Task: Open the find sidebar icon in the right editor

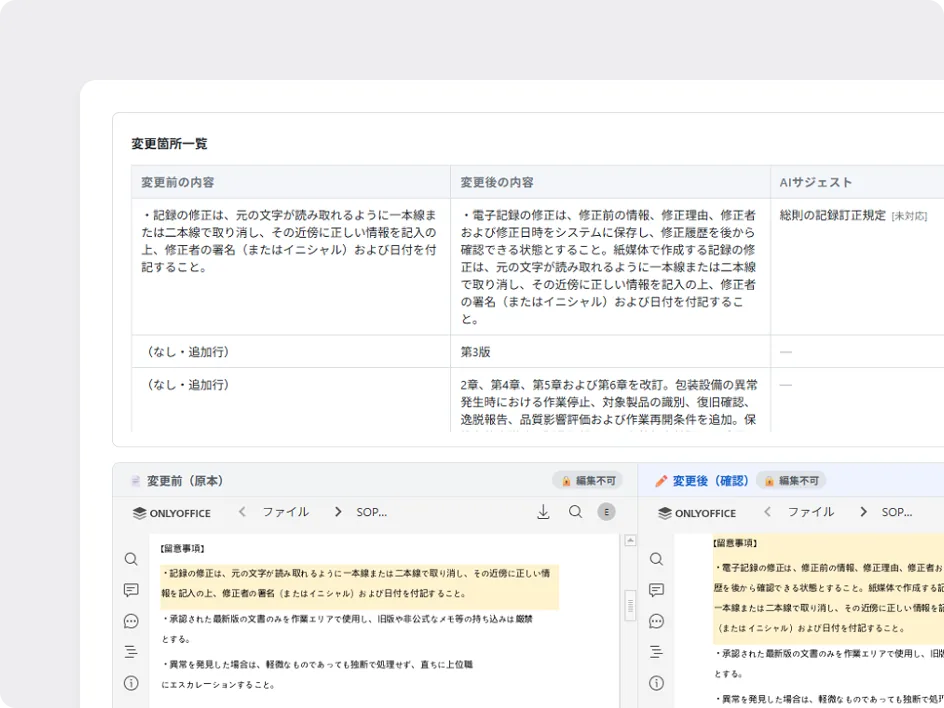Action: coord(656,559)
